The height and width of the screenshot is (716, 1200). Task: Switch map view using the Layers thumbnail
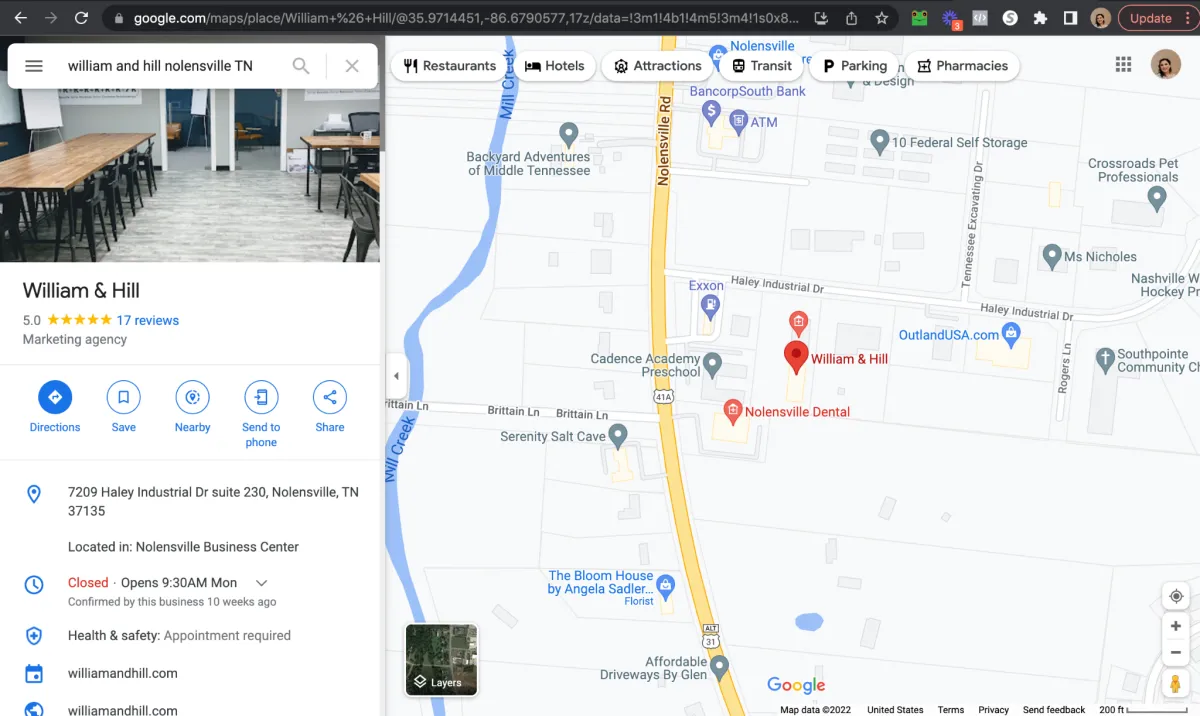pos(441,660)
